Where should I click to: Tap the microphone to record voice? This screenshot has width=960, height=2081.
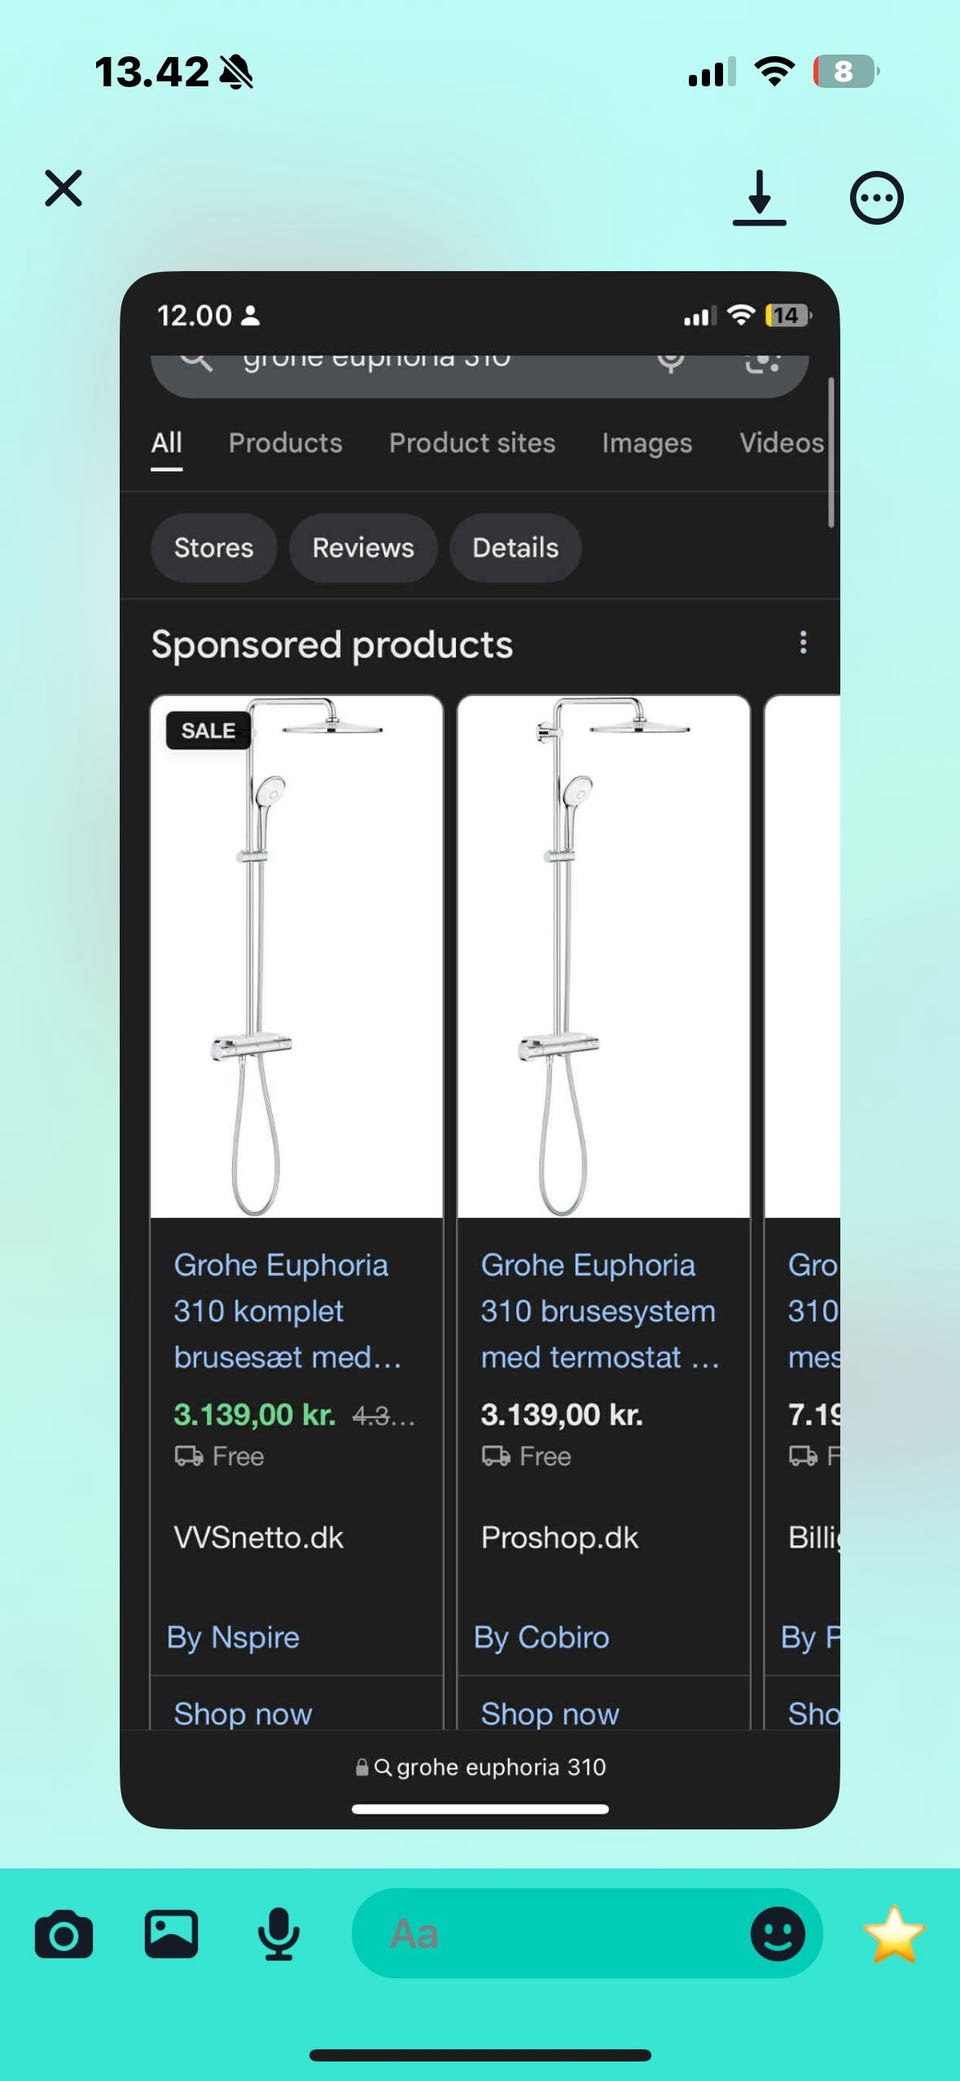(278, 1934)
